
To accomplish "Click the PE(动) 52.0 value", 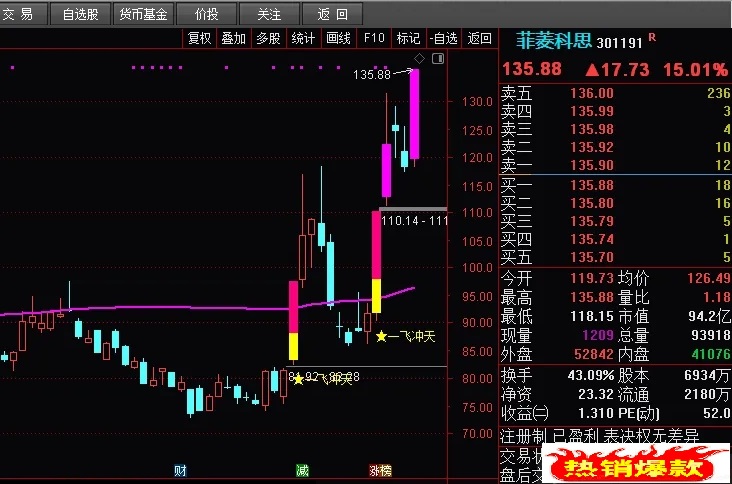I will click(x=716, y=413).
